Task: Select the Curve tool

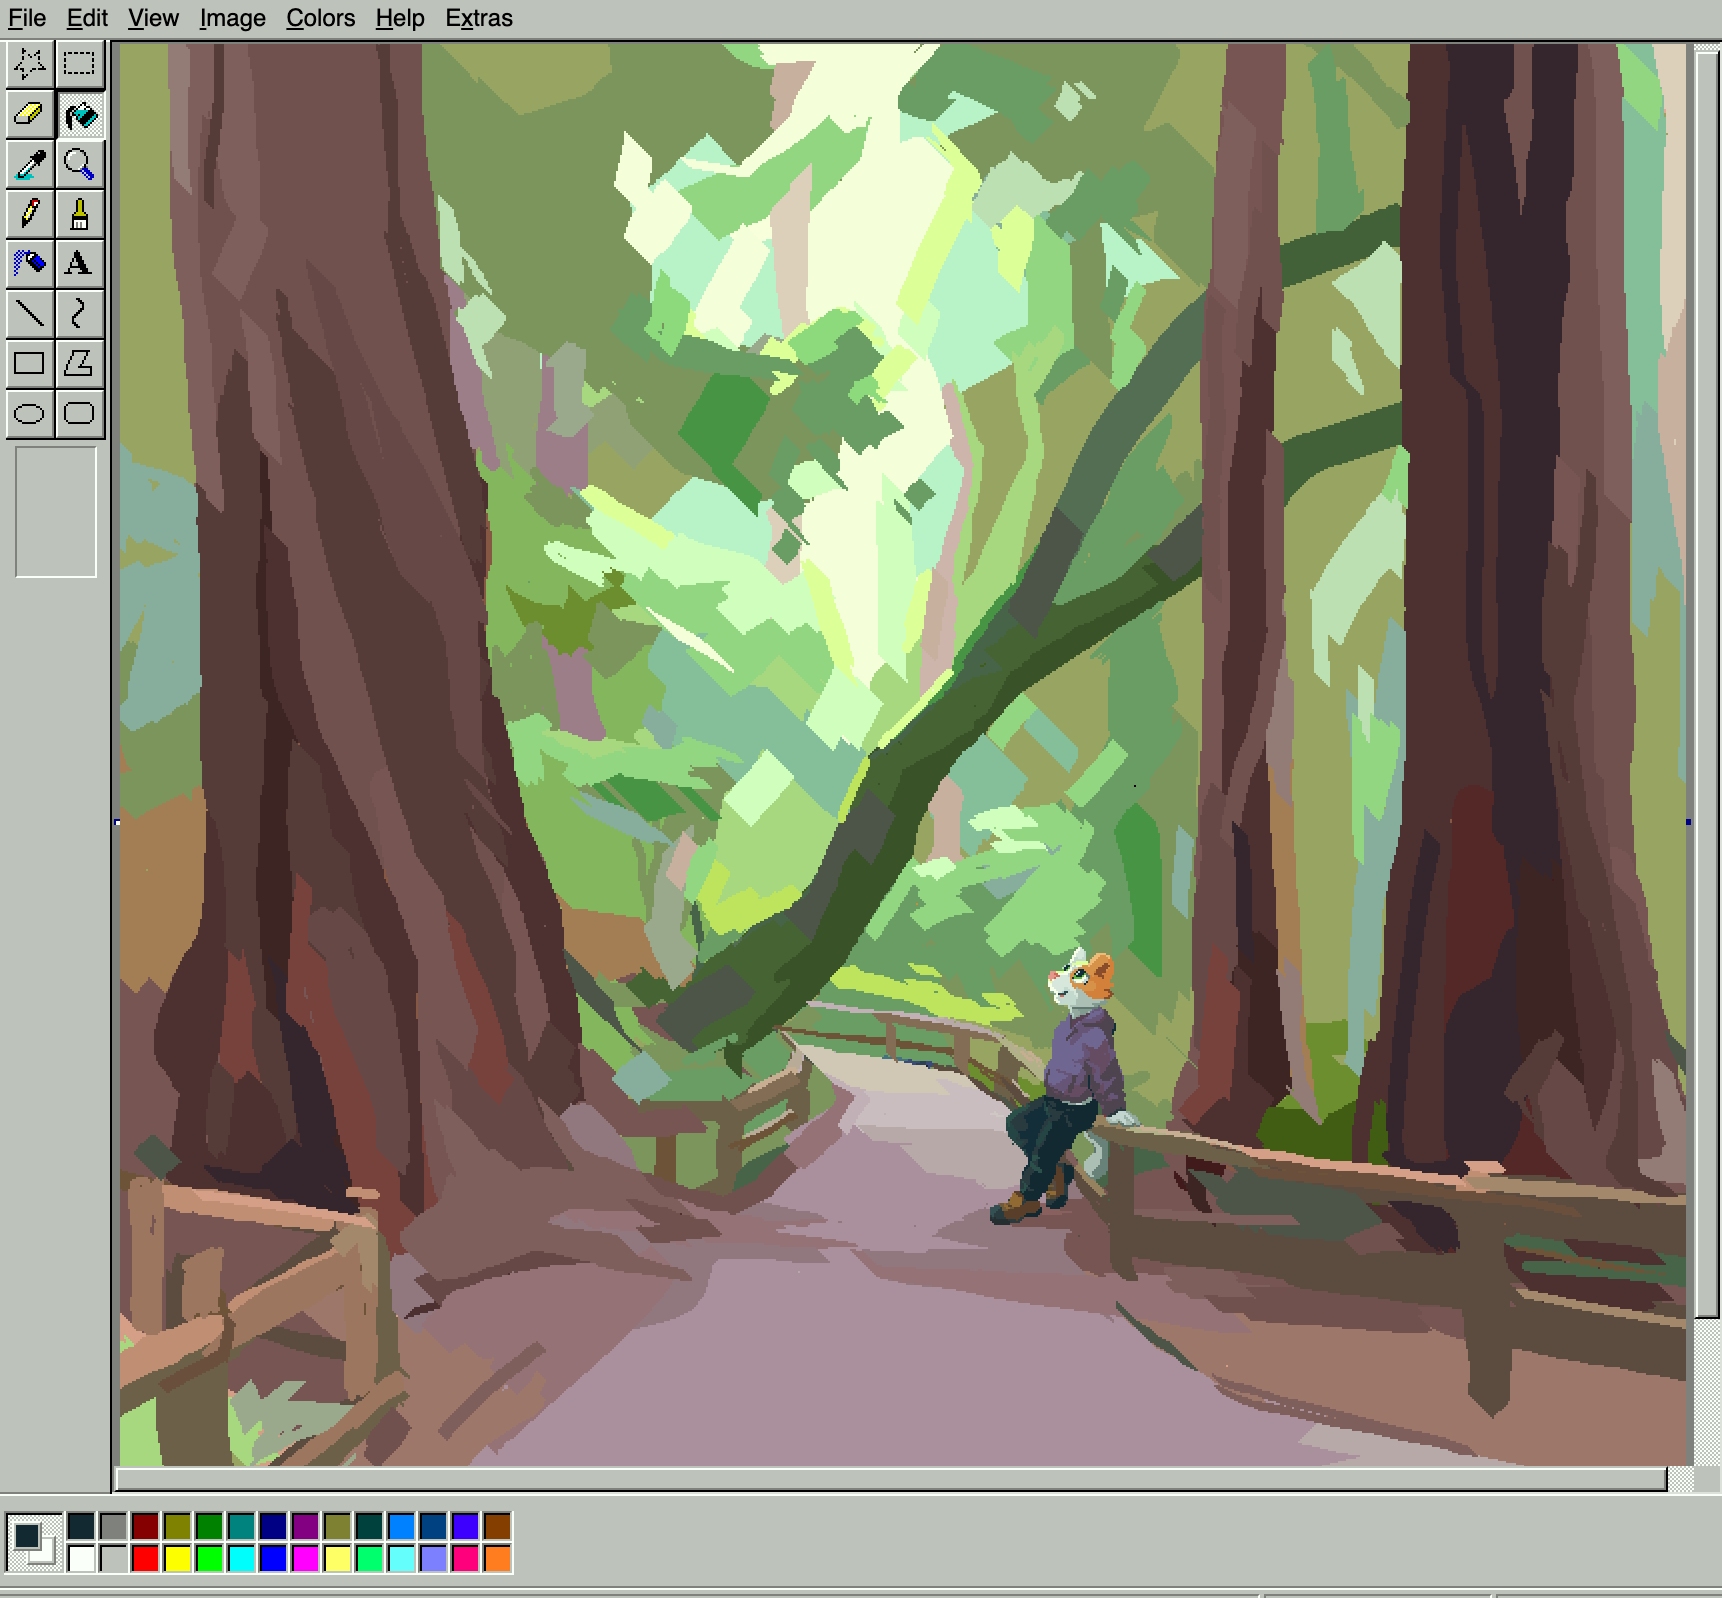Action: pyautogui.click(x=79, y=314)
